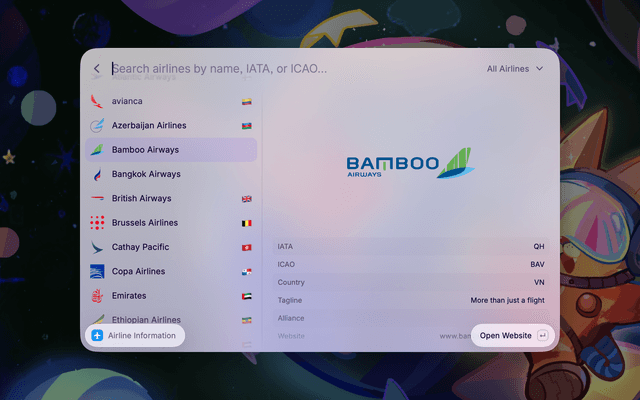640x400 pixels.
Task: Select Emirates in the list
Action: (129, 296)
